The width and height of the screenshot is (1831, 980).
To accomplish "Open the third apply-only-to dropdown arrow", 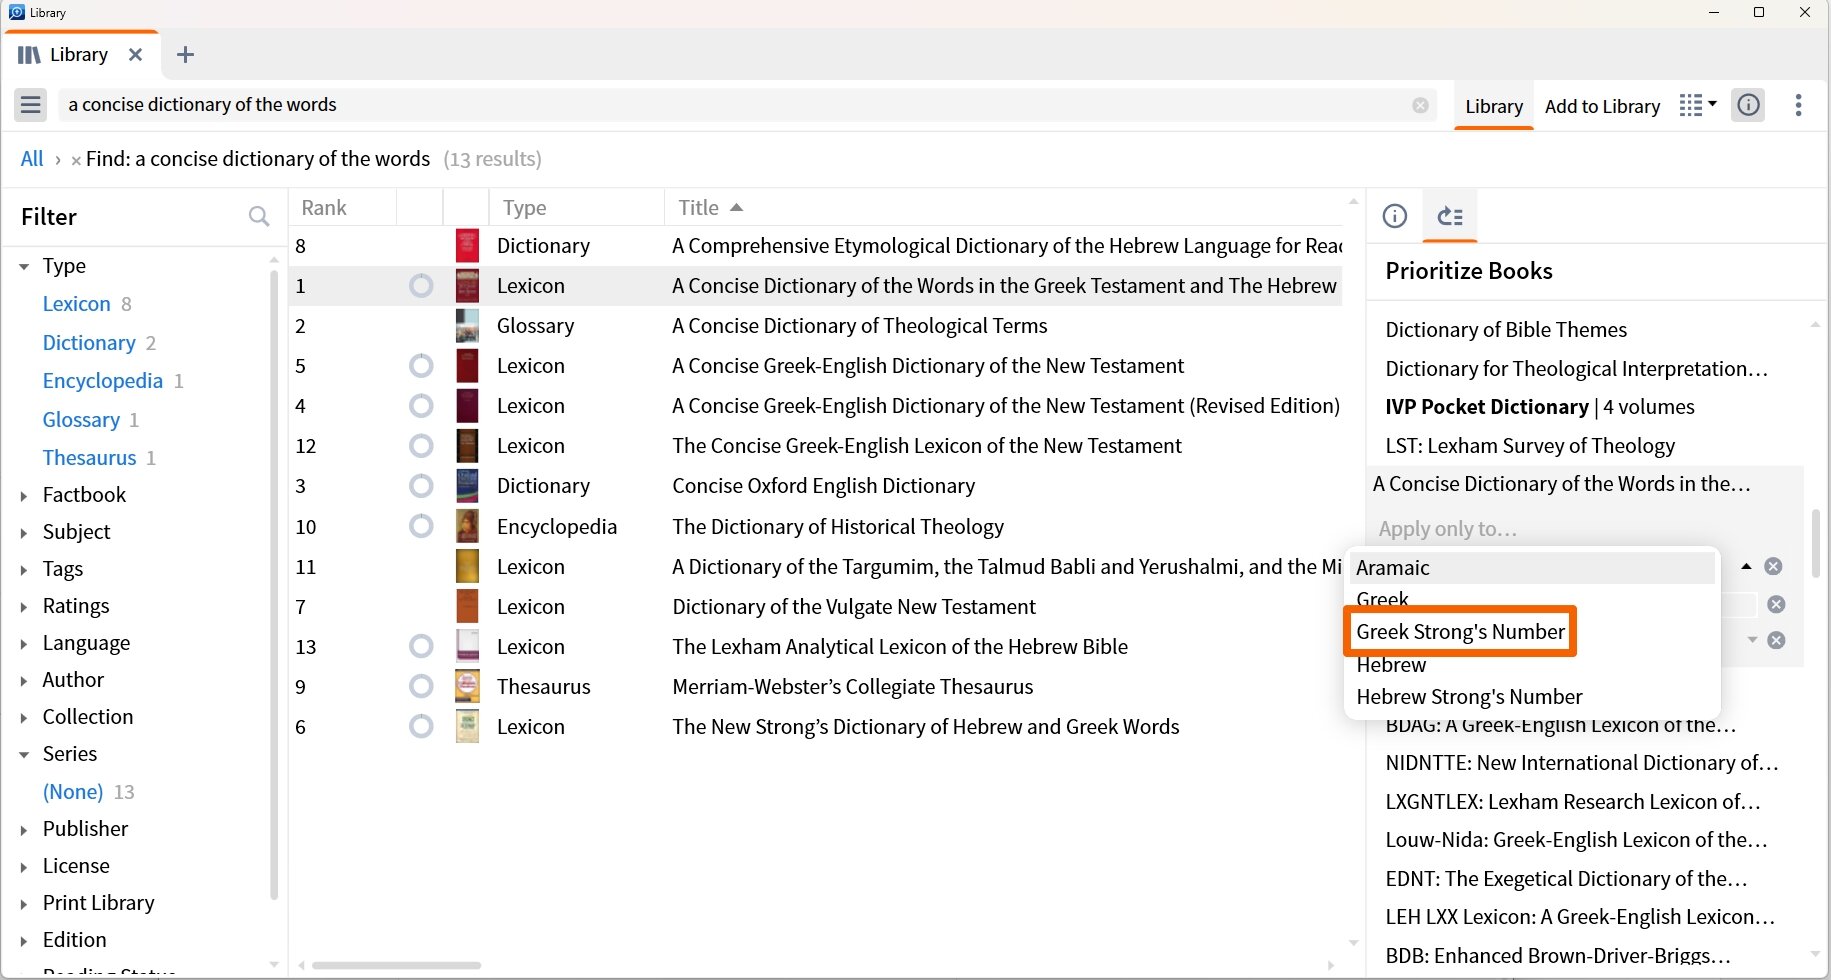I will coord(1752,640).
